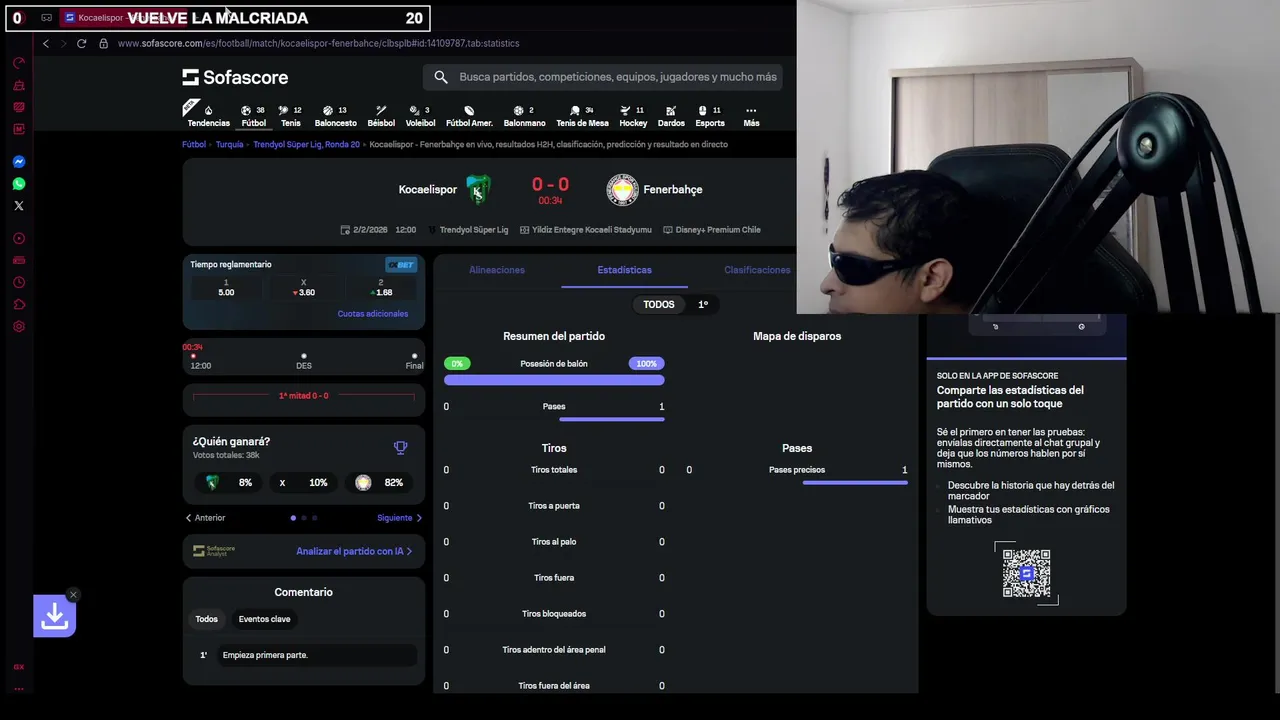Screen dimensions: 1280x720
Task: Vote draw X 10%
Action: [x=304, y=482]
